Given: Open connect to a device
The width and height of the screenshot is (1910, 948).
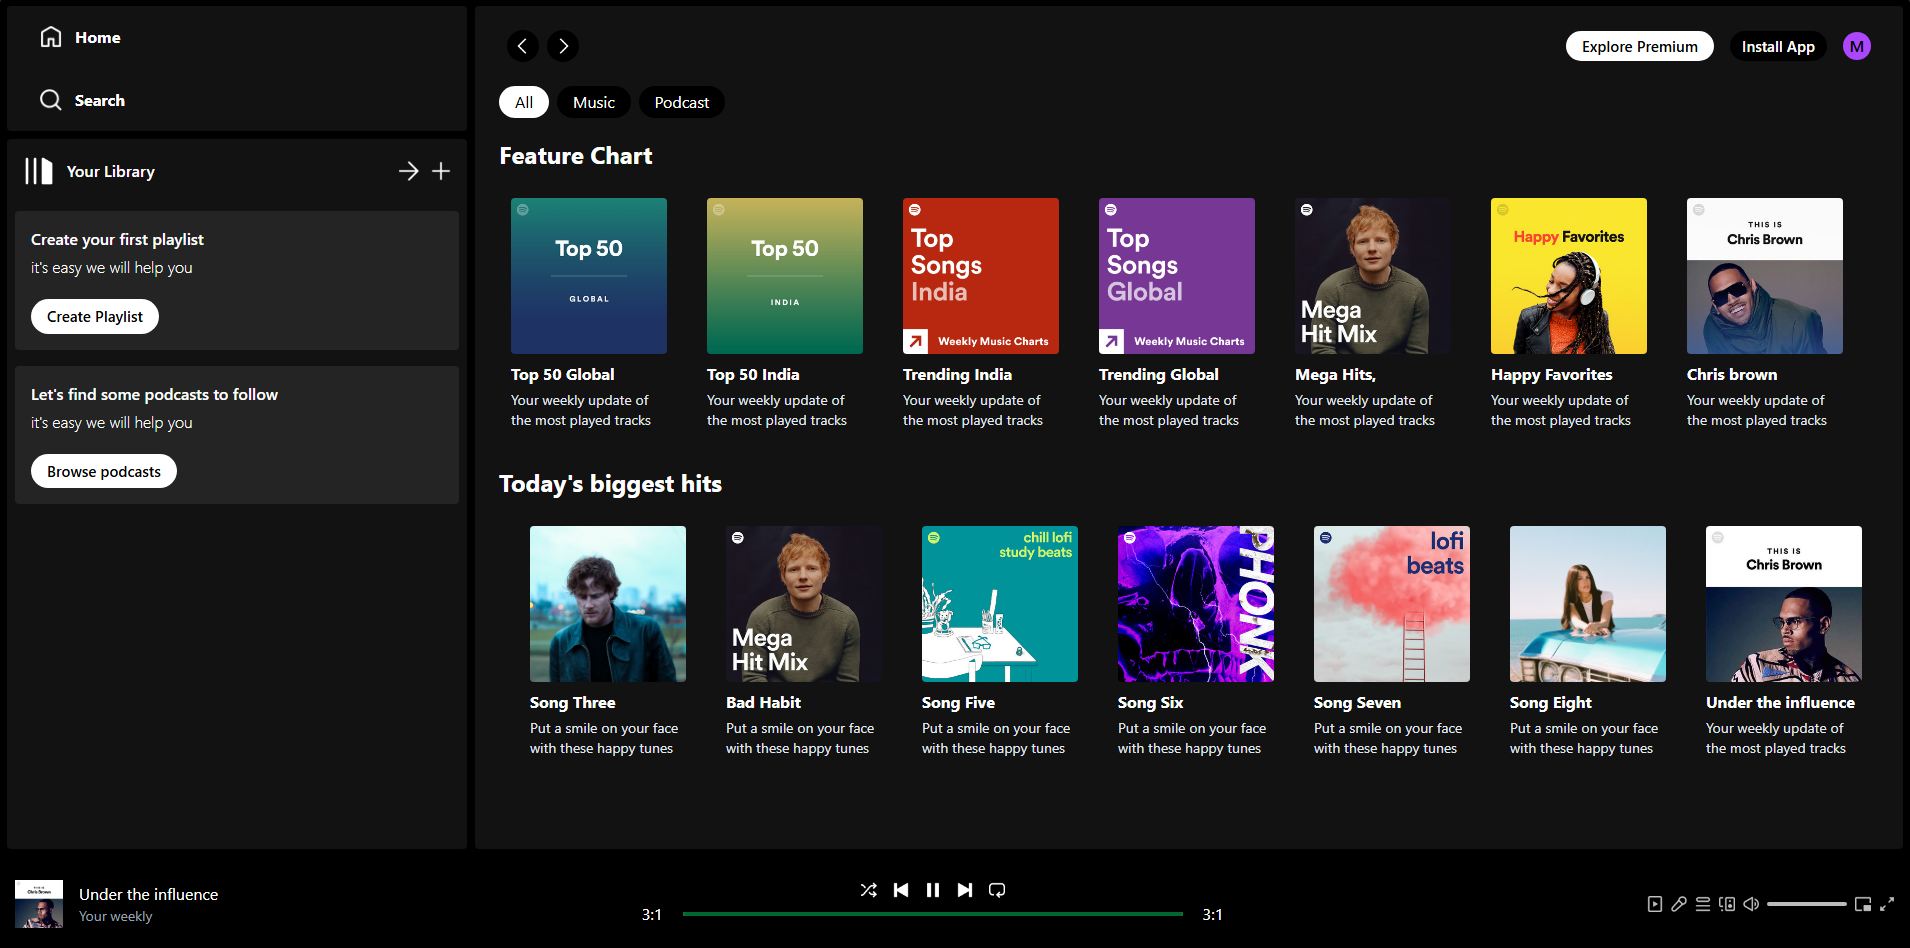Looking at the screenshot, I should (x=1727, y=904).
